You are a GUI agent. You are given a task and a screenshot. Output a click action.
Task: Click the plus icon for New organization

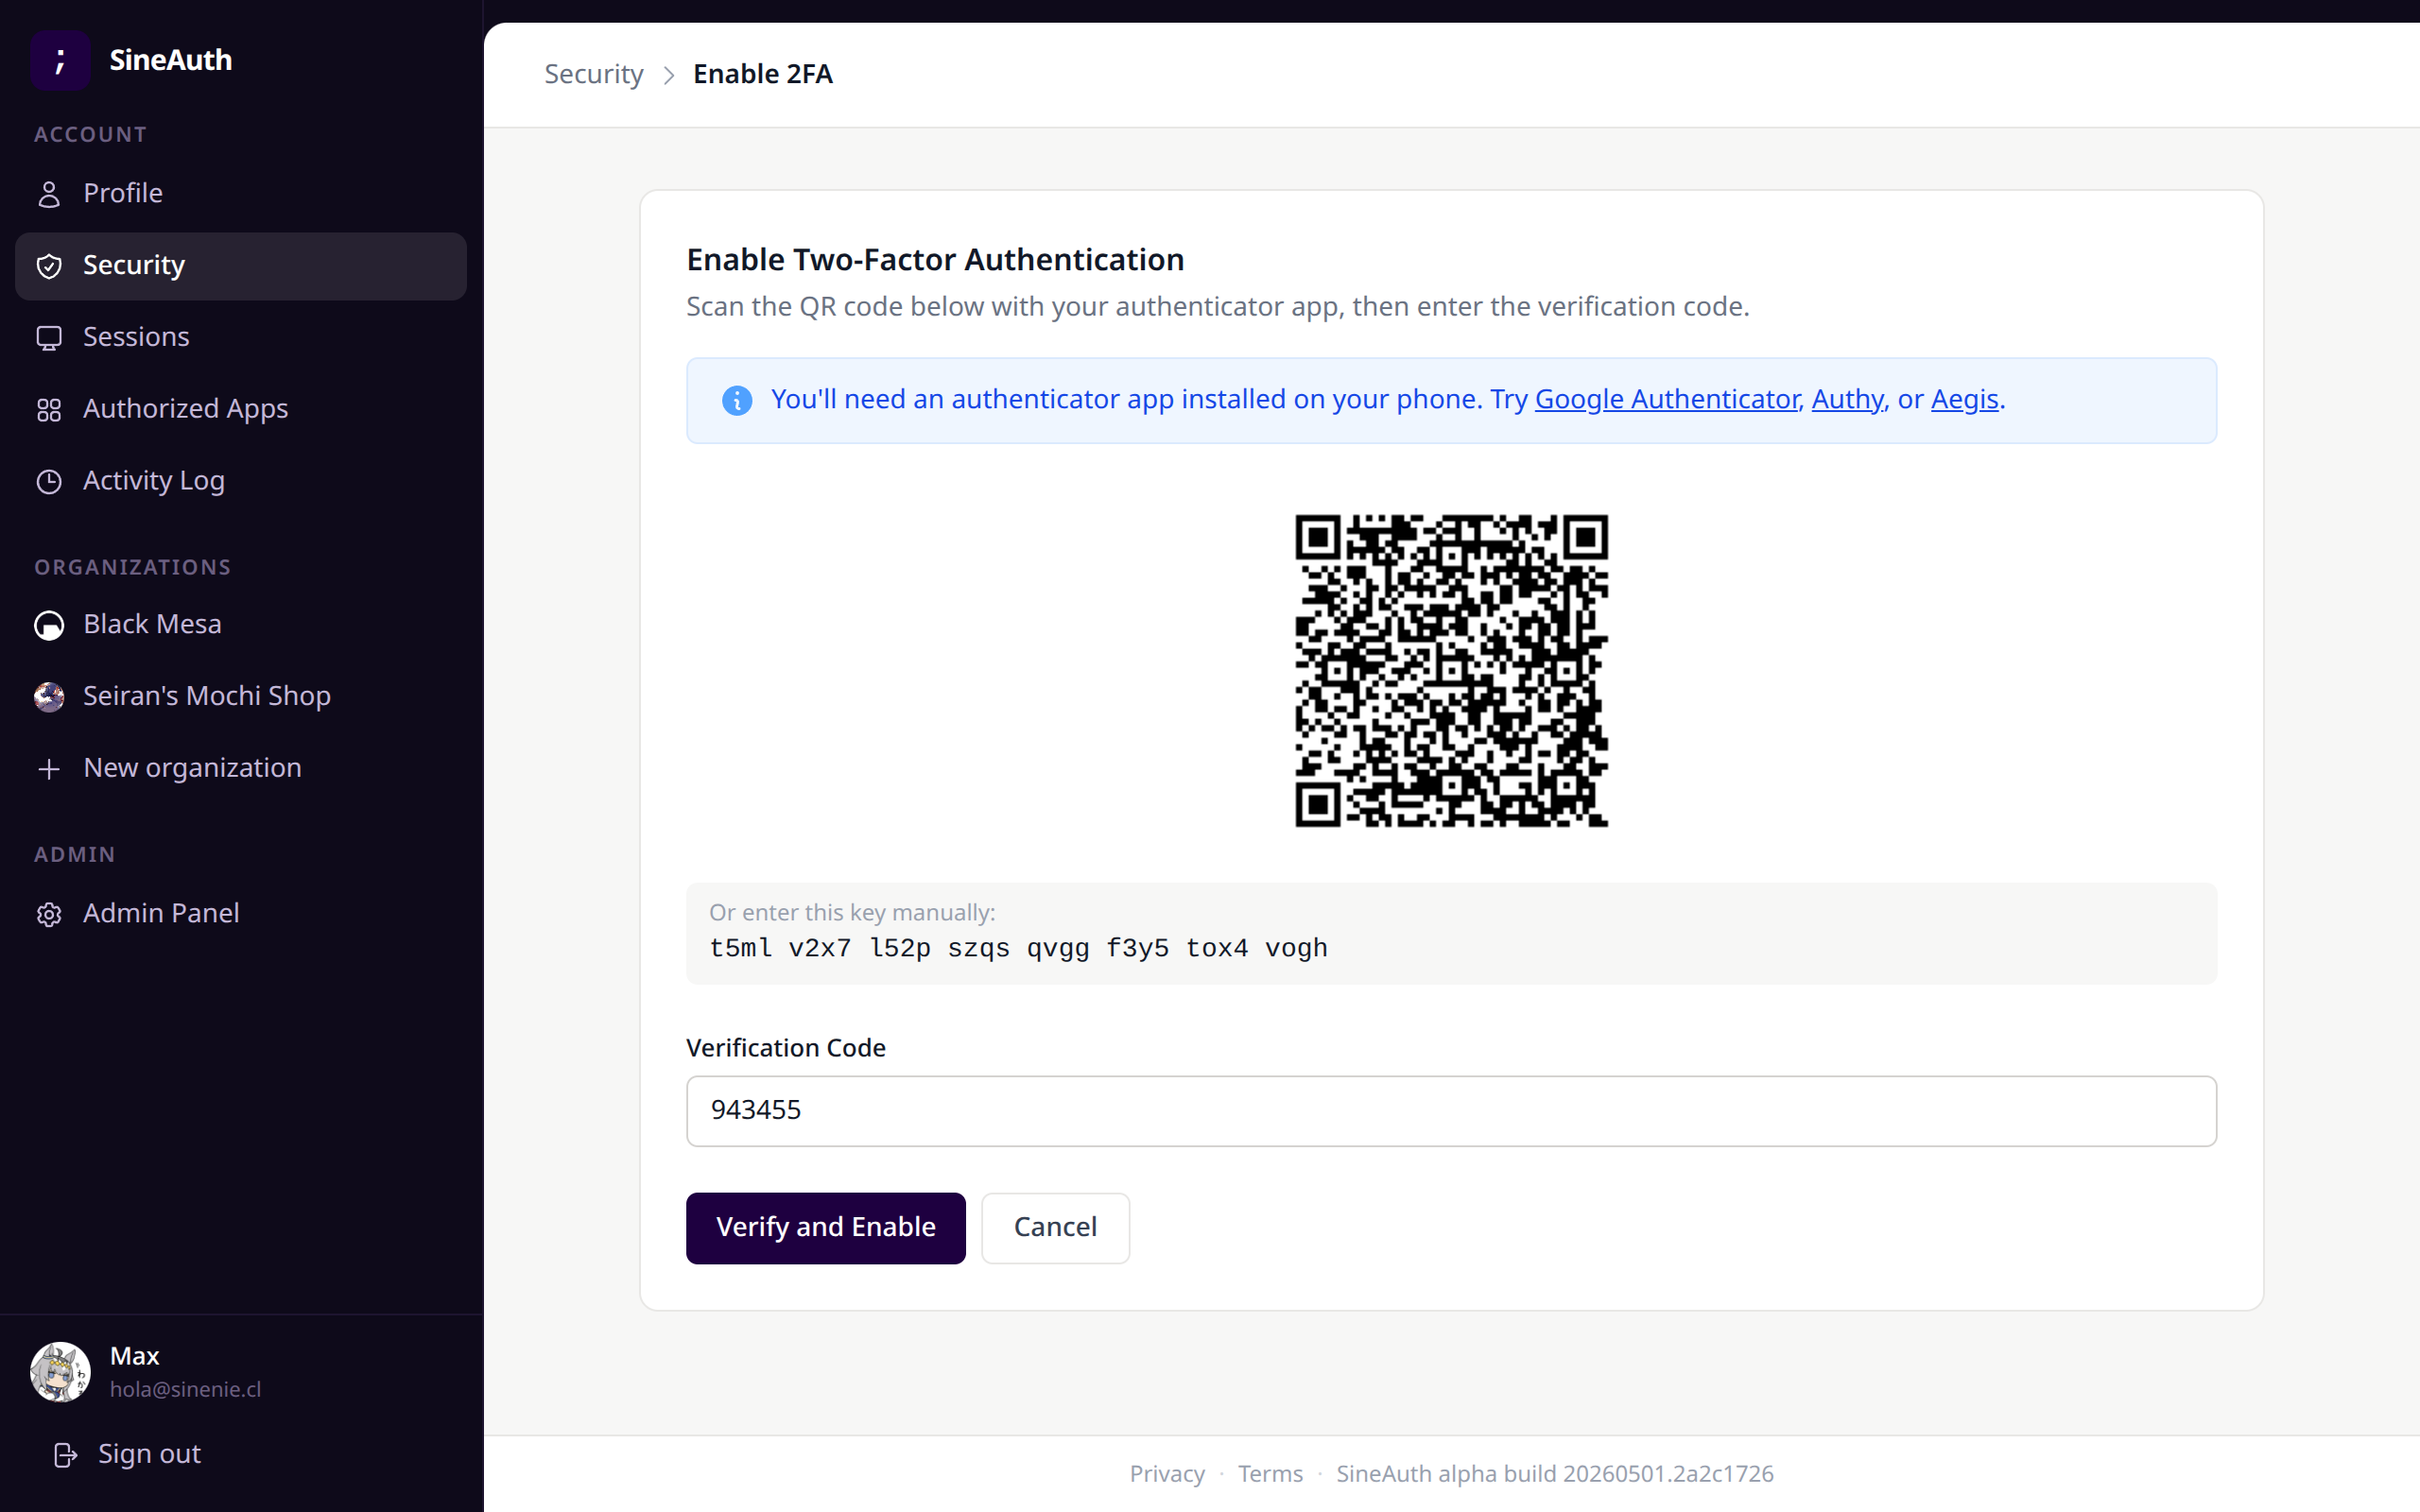pyautogui.click(x=49, y=769)
